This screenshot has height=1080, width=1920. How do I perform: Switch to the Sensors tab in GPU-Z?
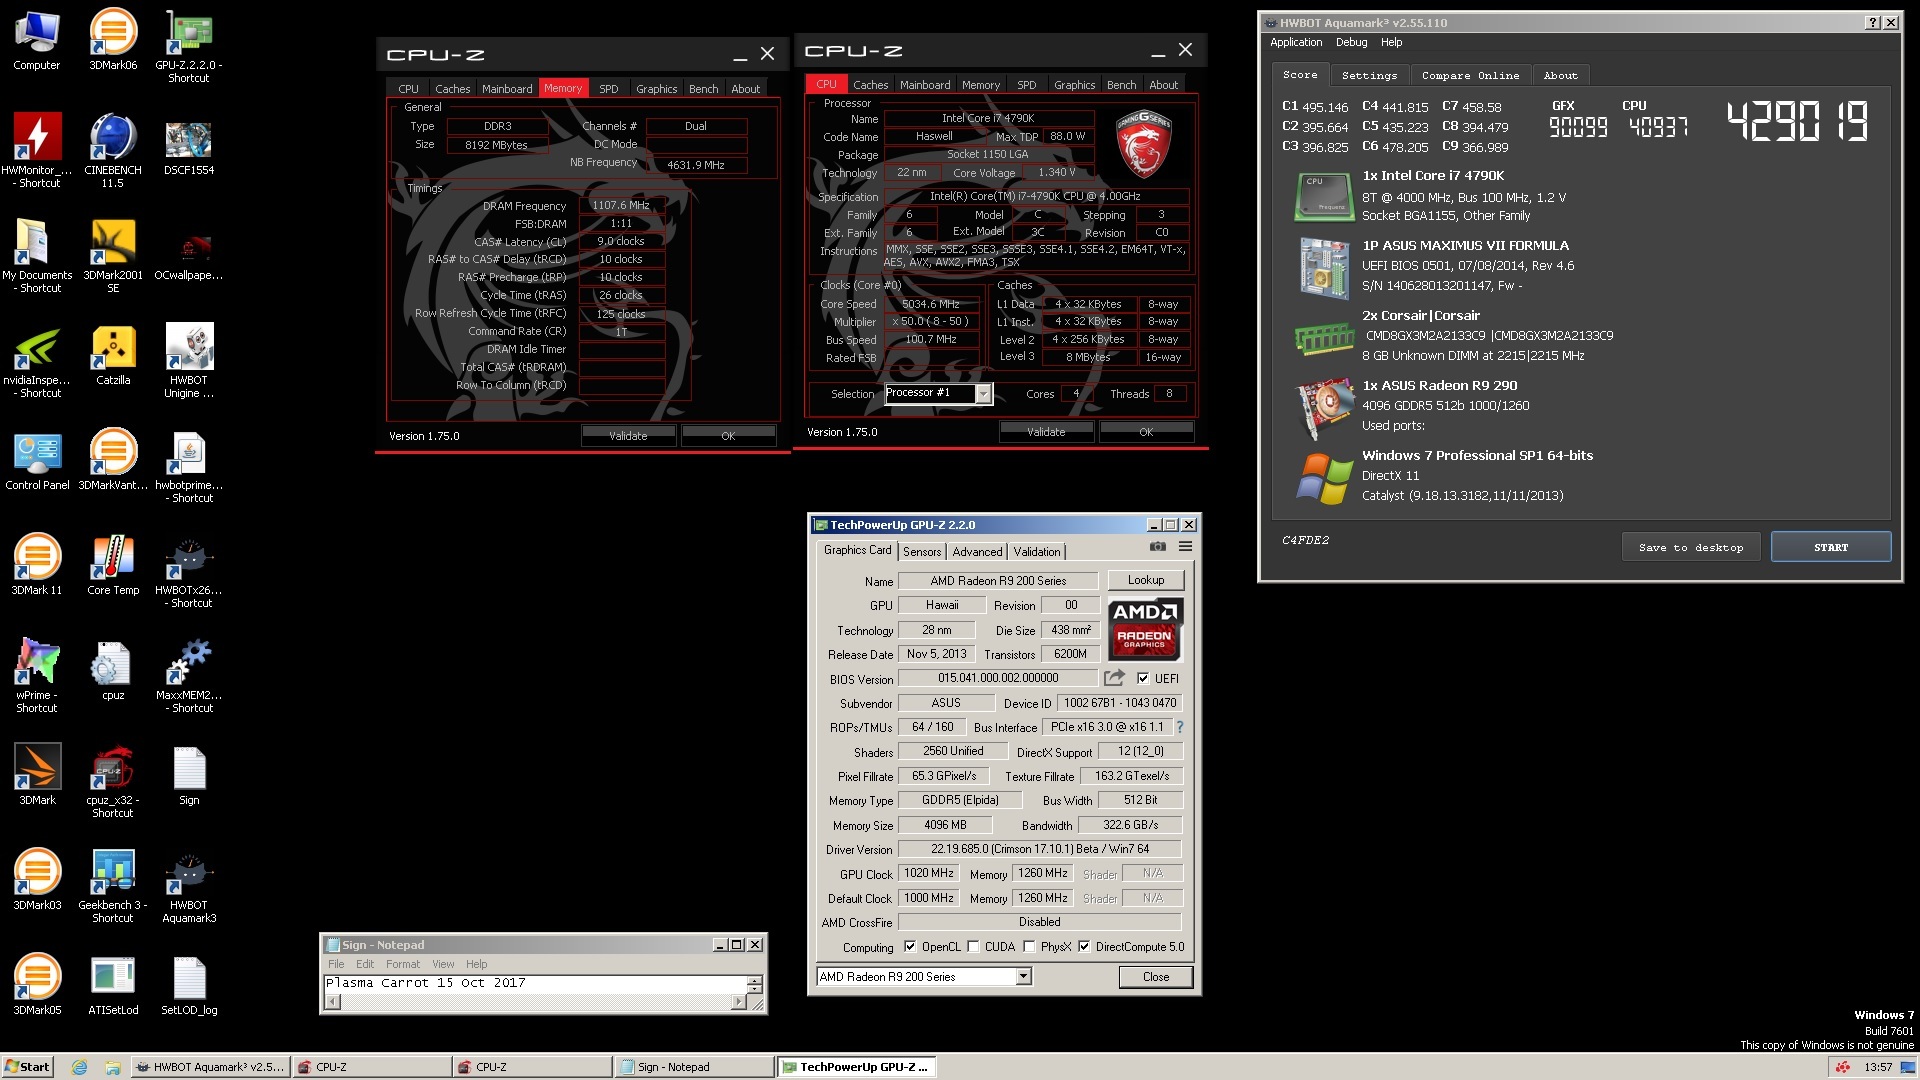922,551
